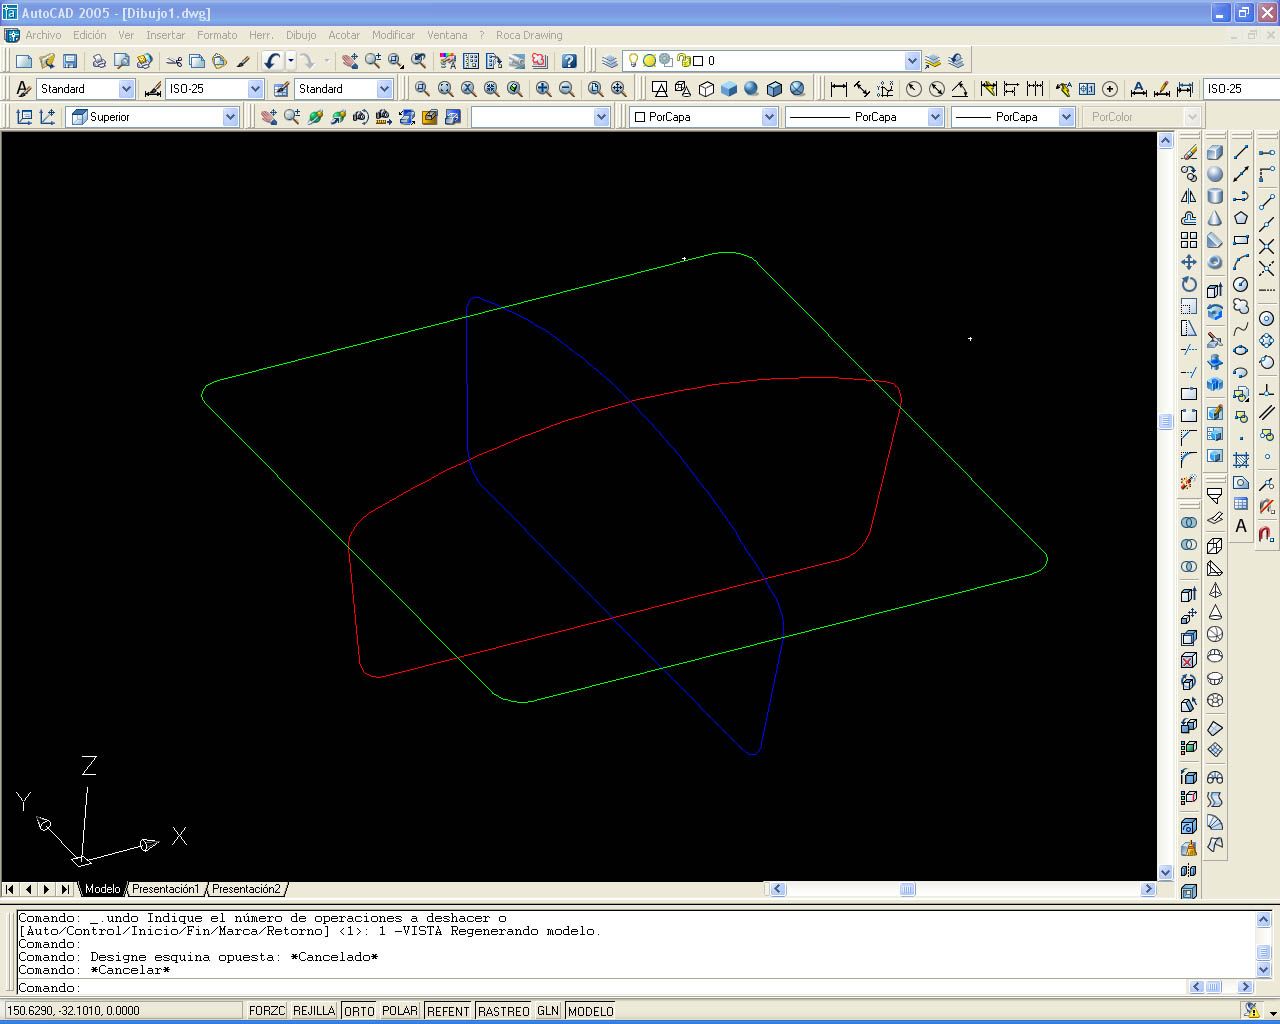Open the Archivo menu
Image resolution: width=1280 pixels, height=1024 pixels.
43,35
